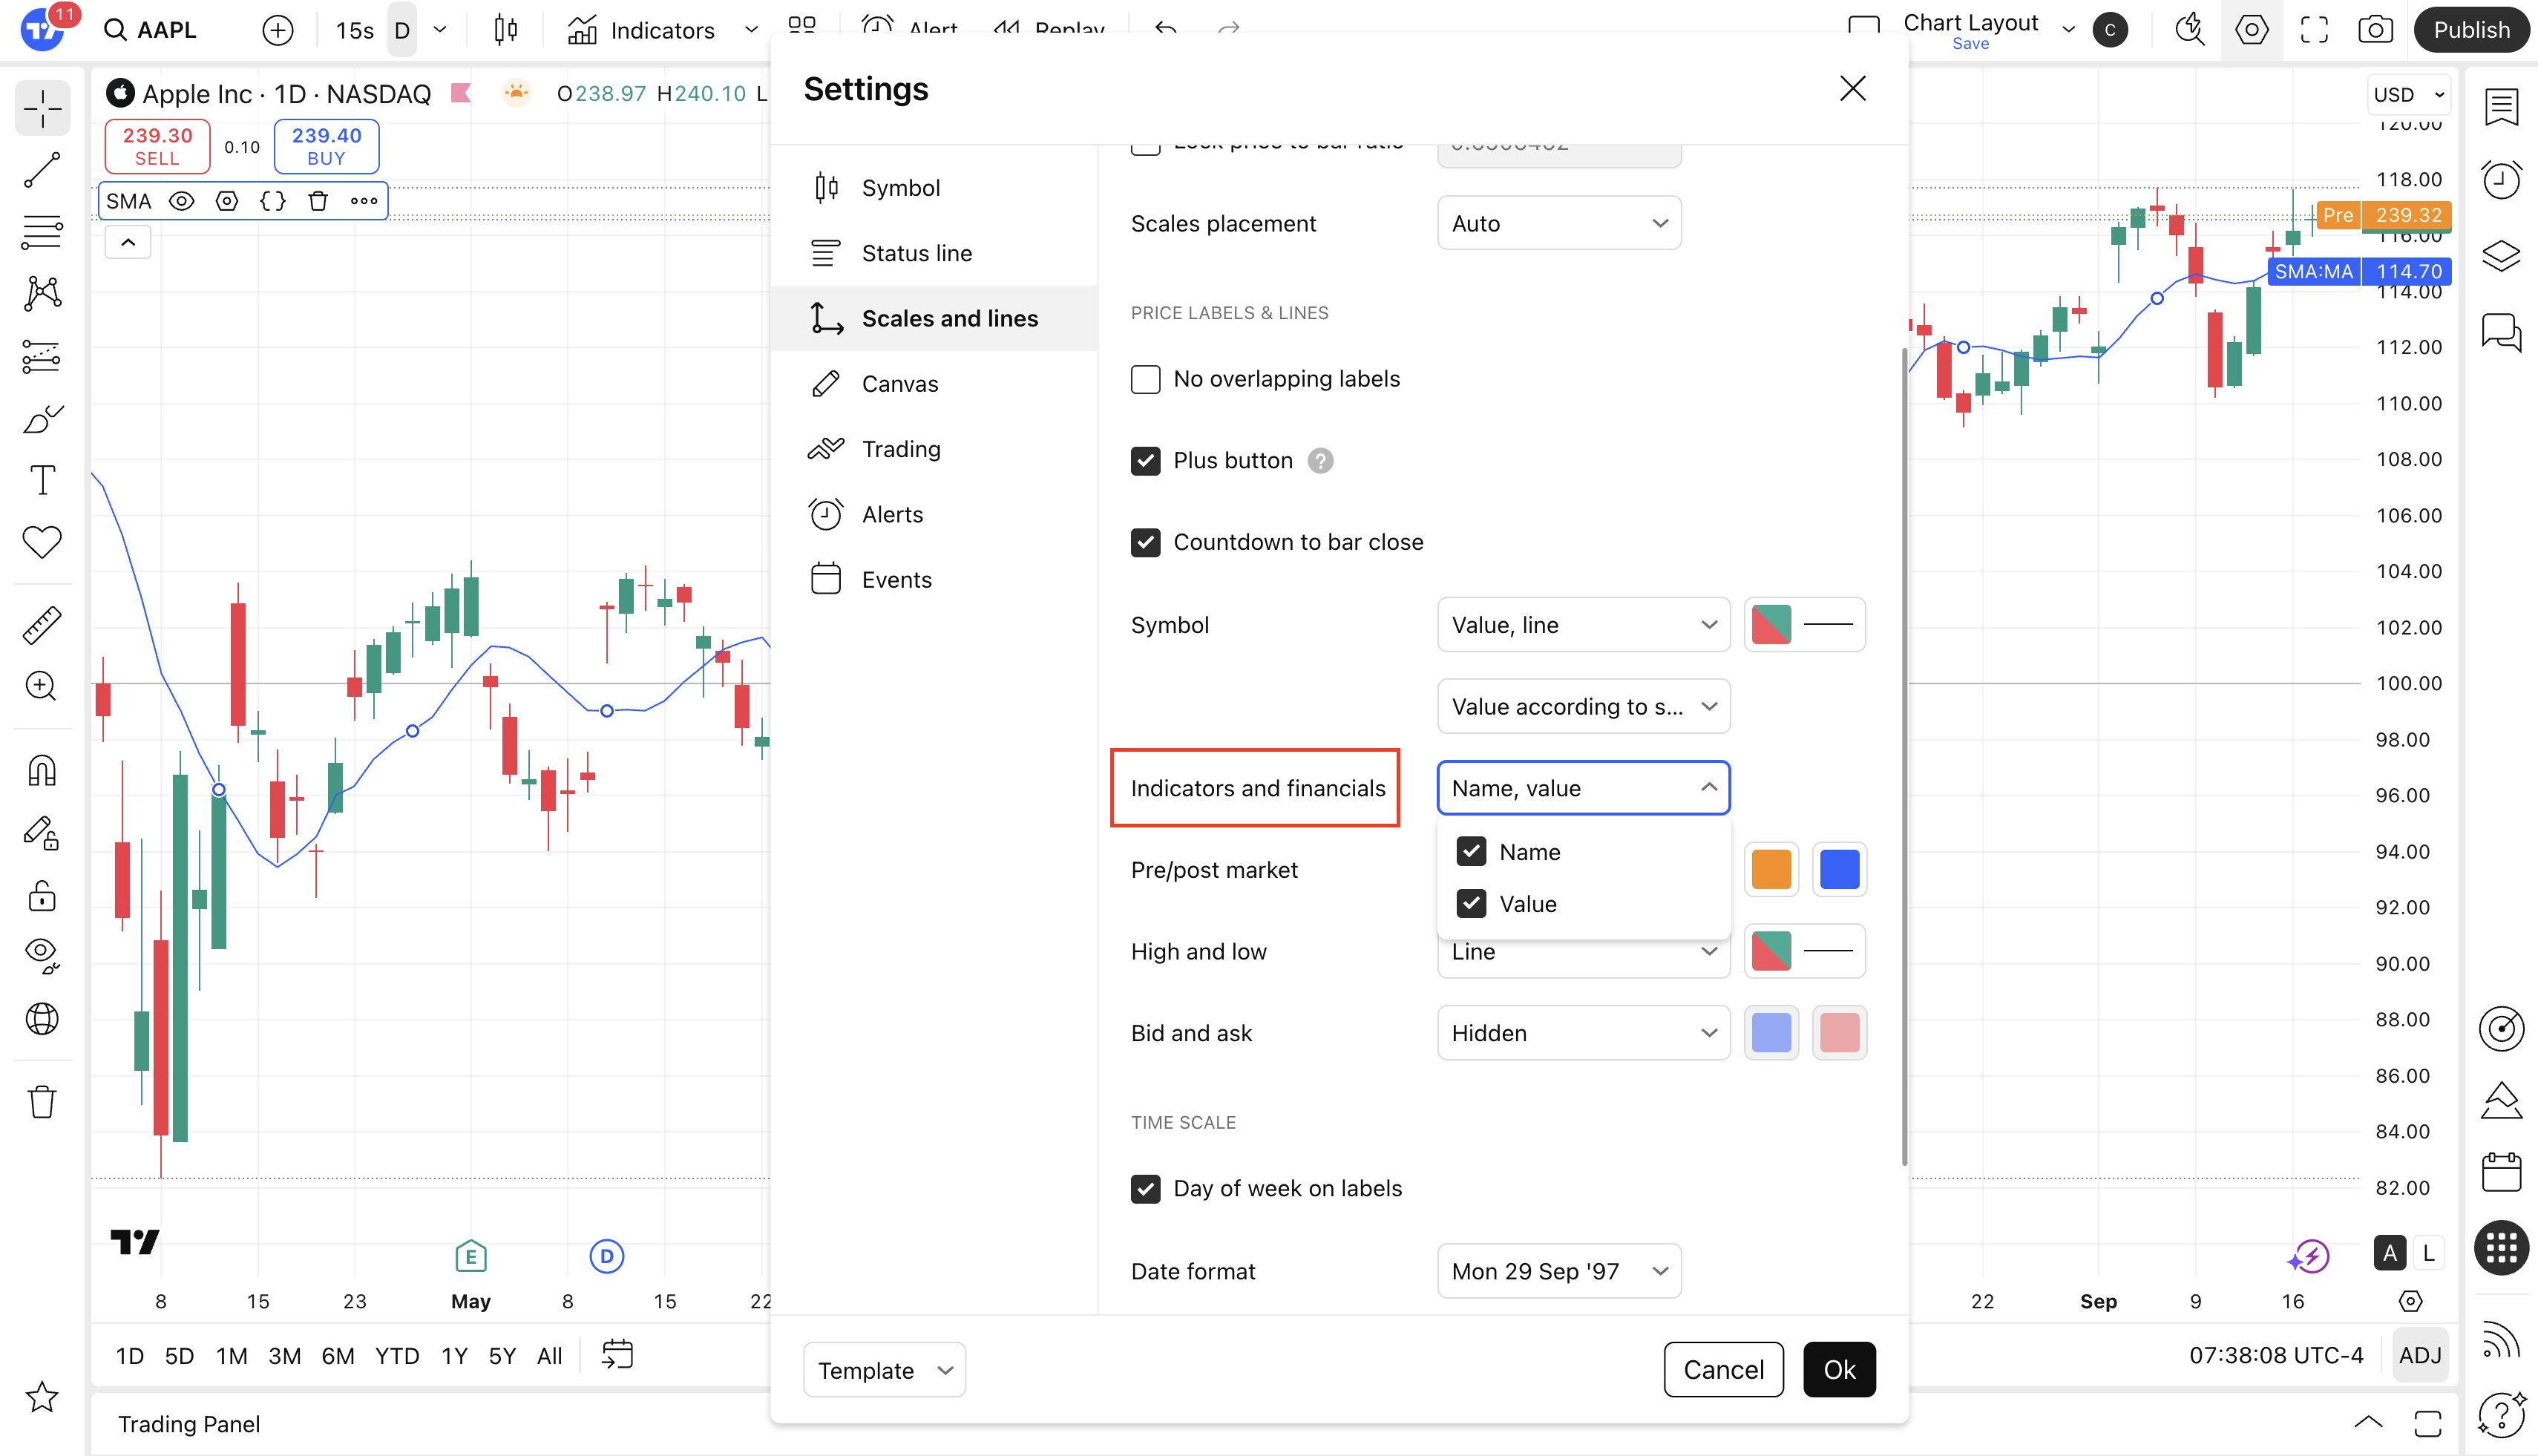Toggle SMA indicator visibility eye
Image resolution: width=2538 pixels, height=1456 pixels.
tap(181, 201)
